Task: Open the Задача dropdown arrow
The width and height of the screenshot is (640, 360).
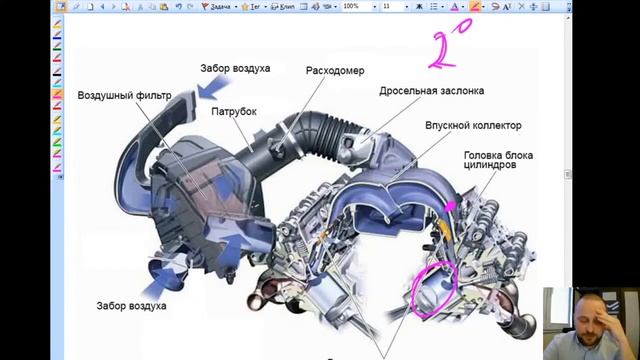Action: (x=236, y=7)
